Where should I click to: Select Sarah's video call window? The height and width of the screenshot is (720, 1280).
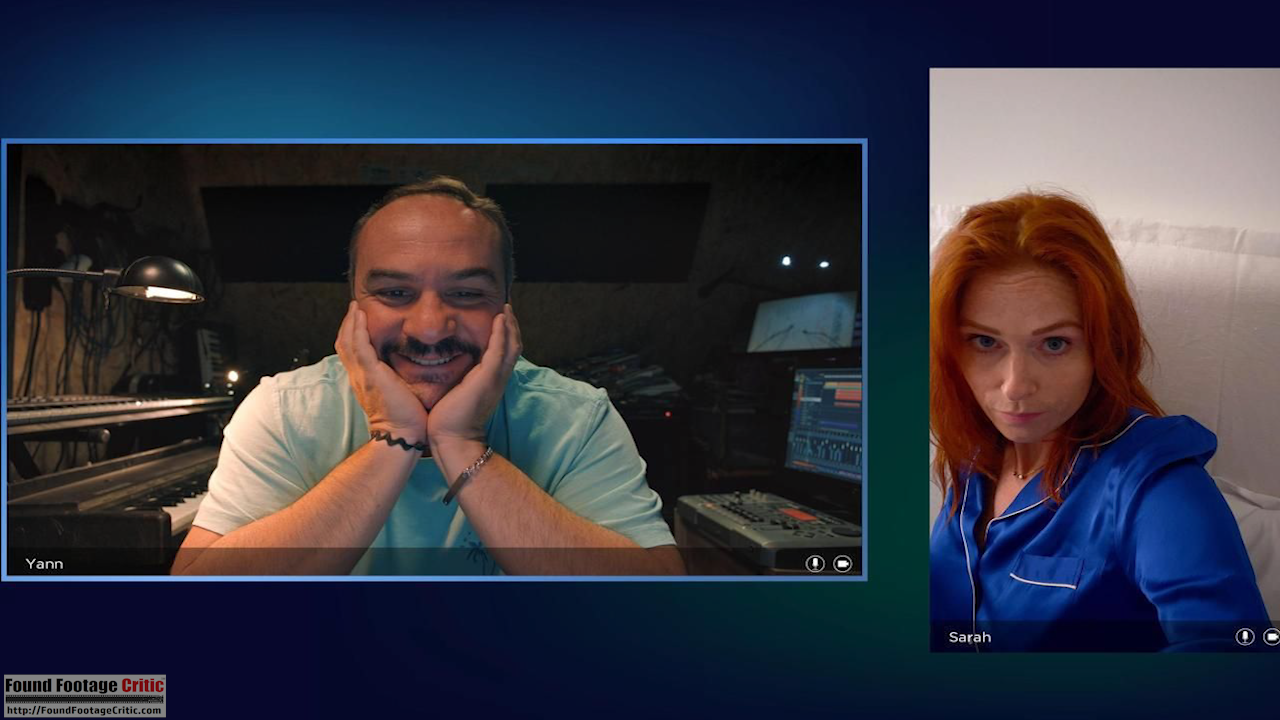(1105, 360)
